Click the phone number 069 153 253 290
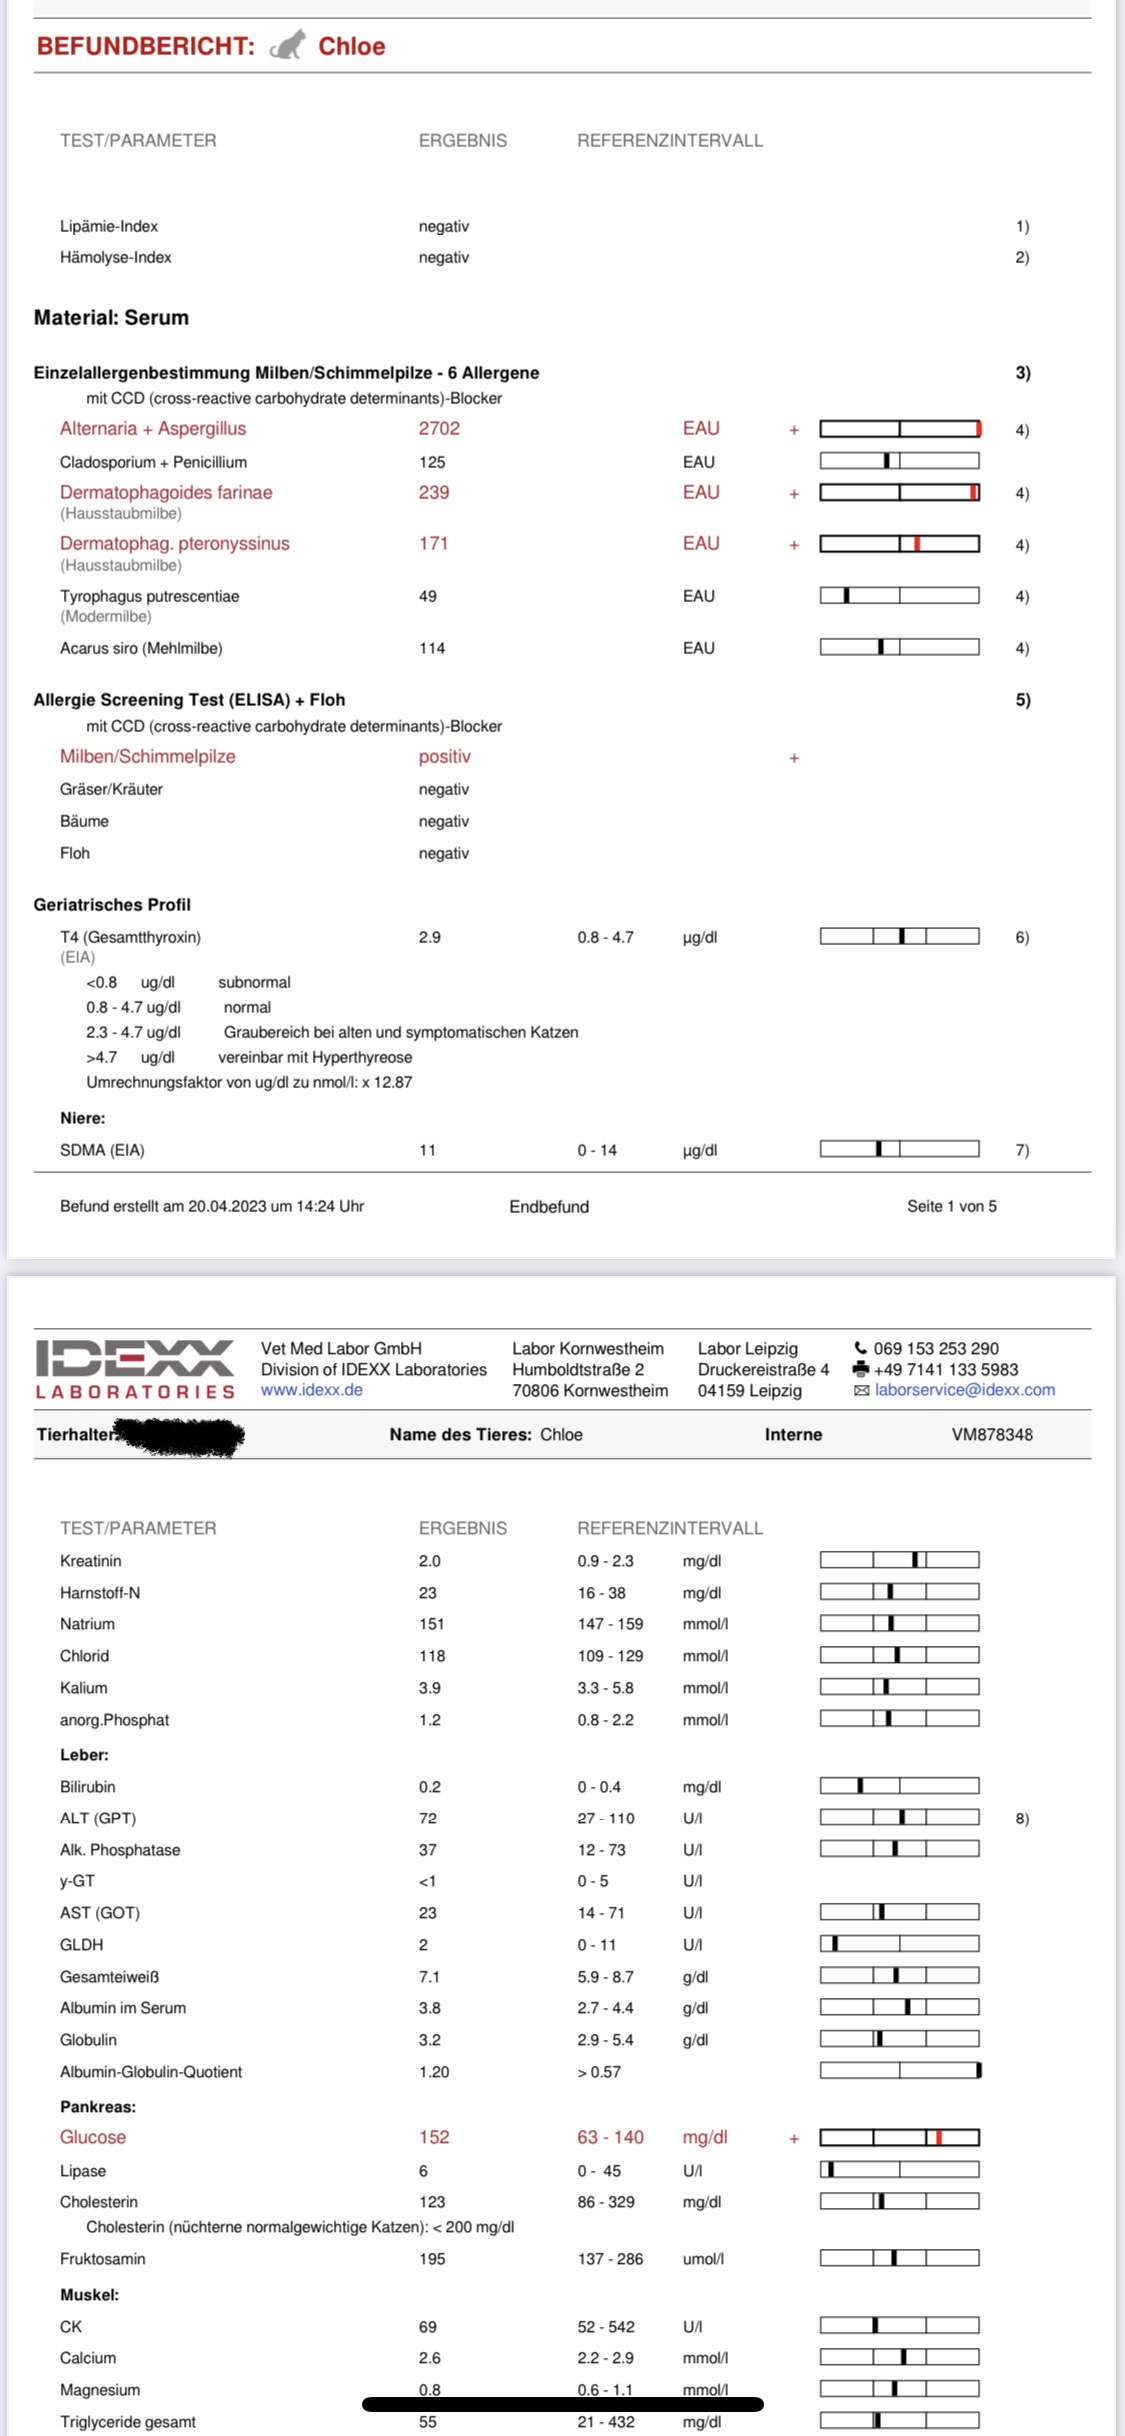 pyautogui.click(x=936, y=1348)
